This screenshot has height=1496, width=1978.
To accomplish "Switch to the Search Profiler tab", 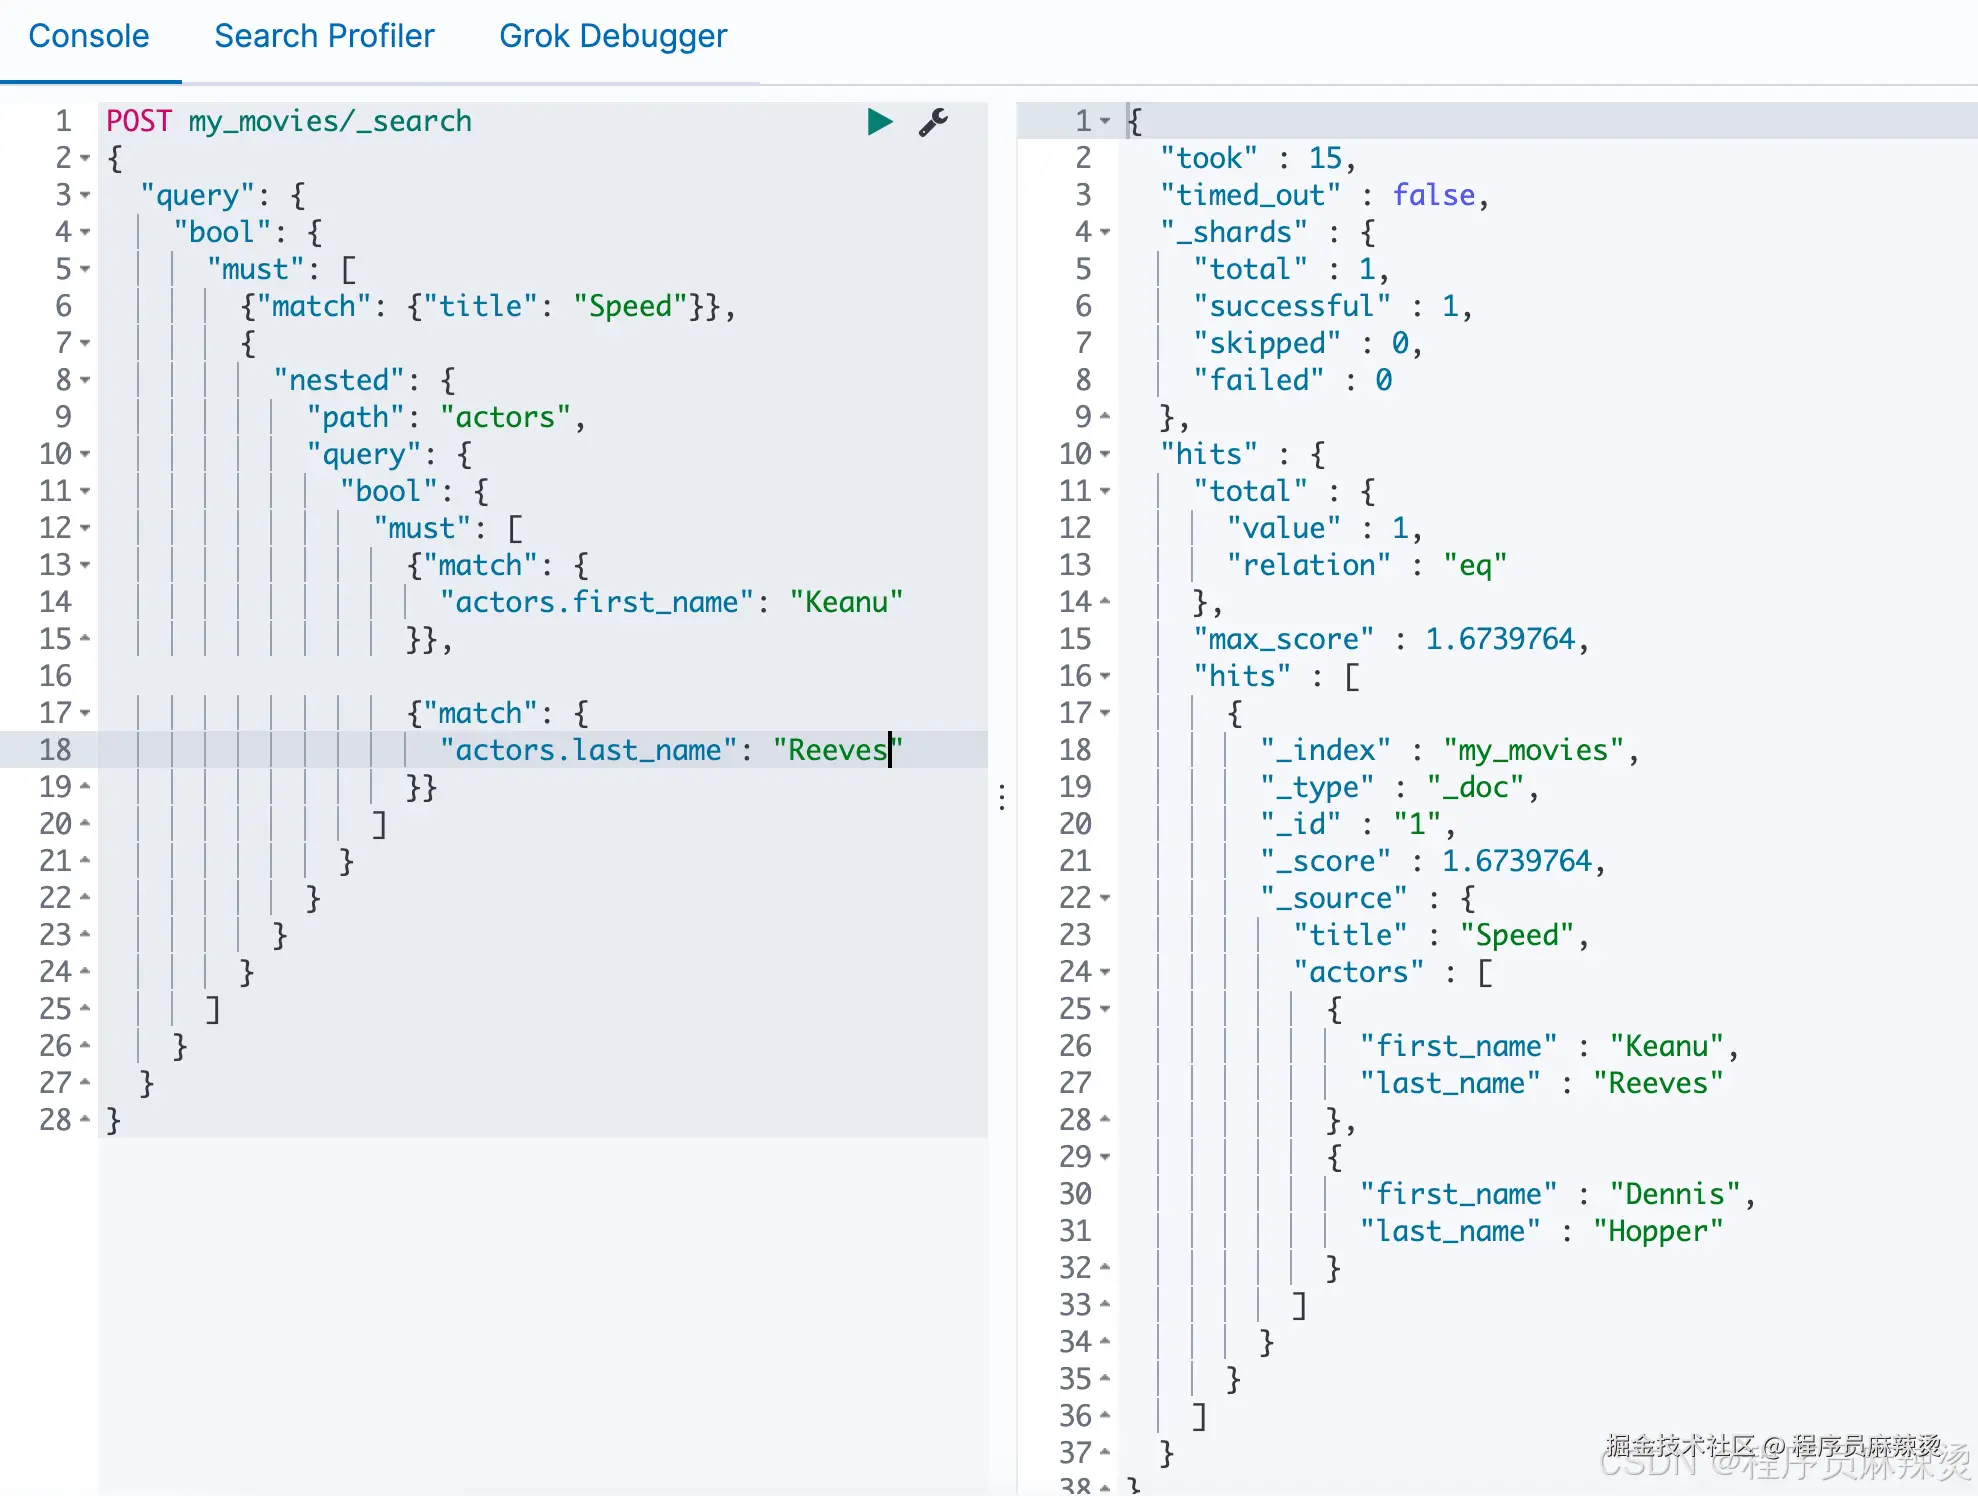I will [324, 36].
